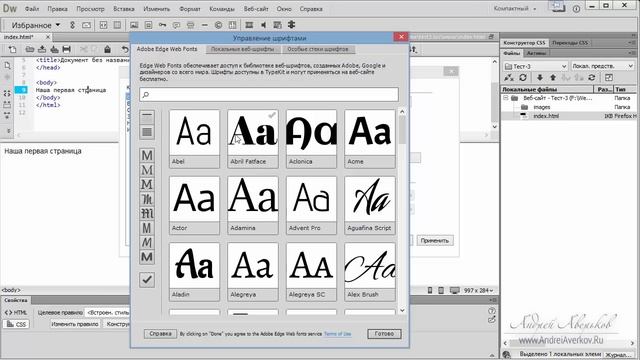Click Применить in the background dialog
This screenshot has height=360, width=640.
(x=434, y=240)
